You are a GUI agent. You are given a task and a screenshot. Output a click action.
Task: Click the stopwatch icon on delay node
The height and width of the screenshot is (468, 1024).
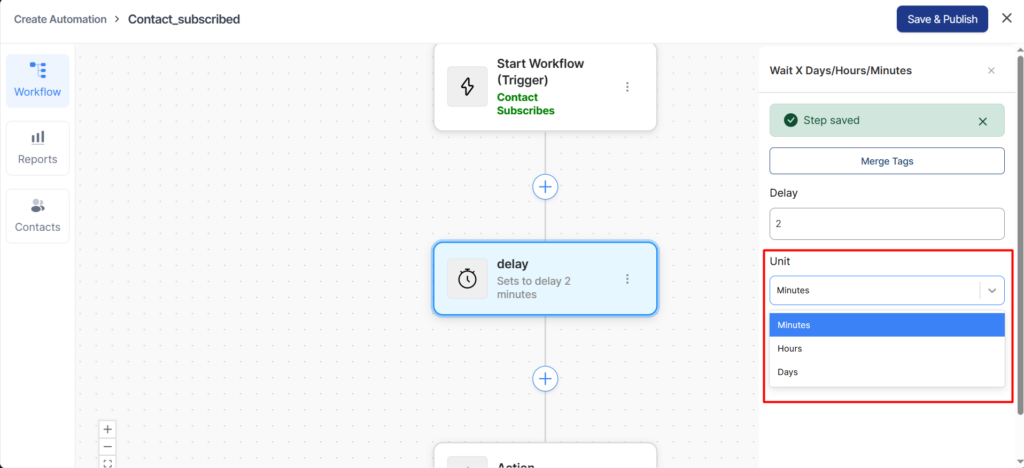pos(467,279)
